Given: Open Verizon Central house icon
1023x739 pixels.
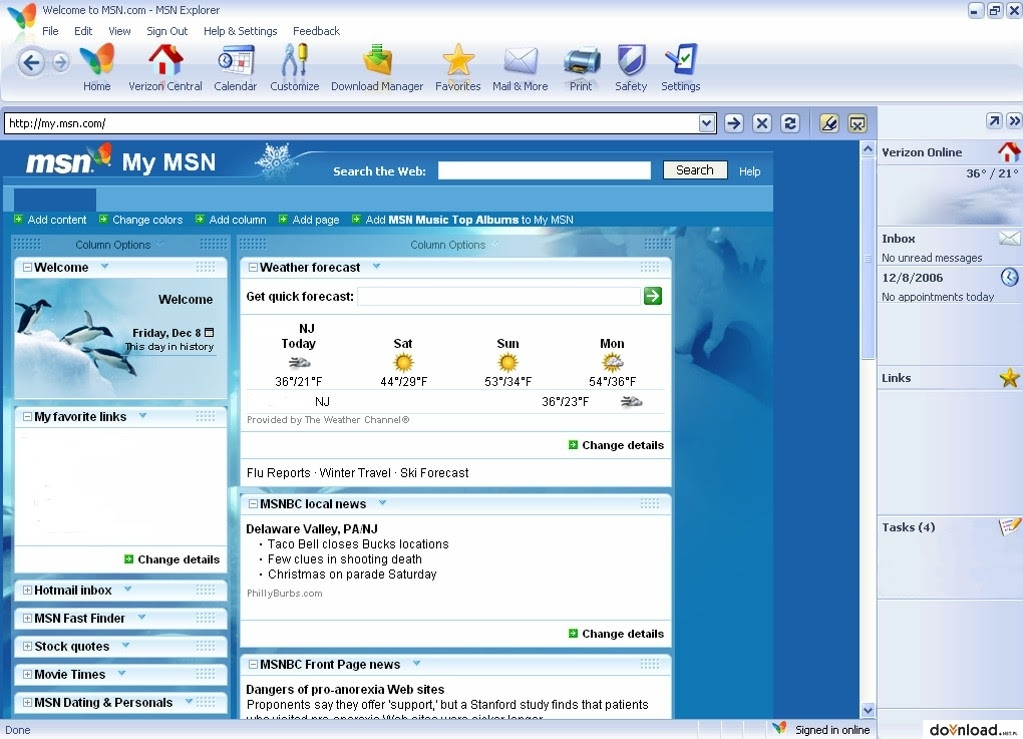Looking at the screenshot, I should pyautogui.click(x=166, y=60).
